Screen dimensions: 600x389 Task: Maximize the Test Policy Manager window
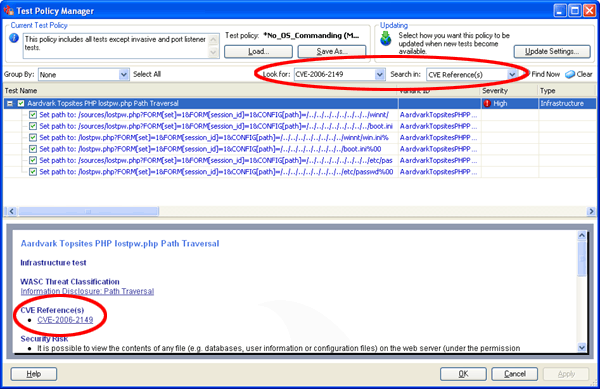pos(575,10)
